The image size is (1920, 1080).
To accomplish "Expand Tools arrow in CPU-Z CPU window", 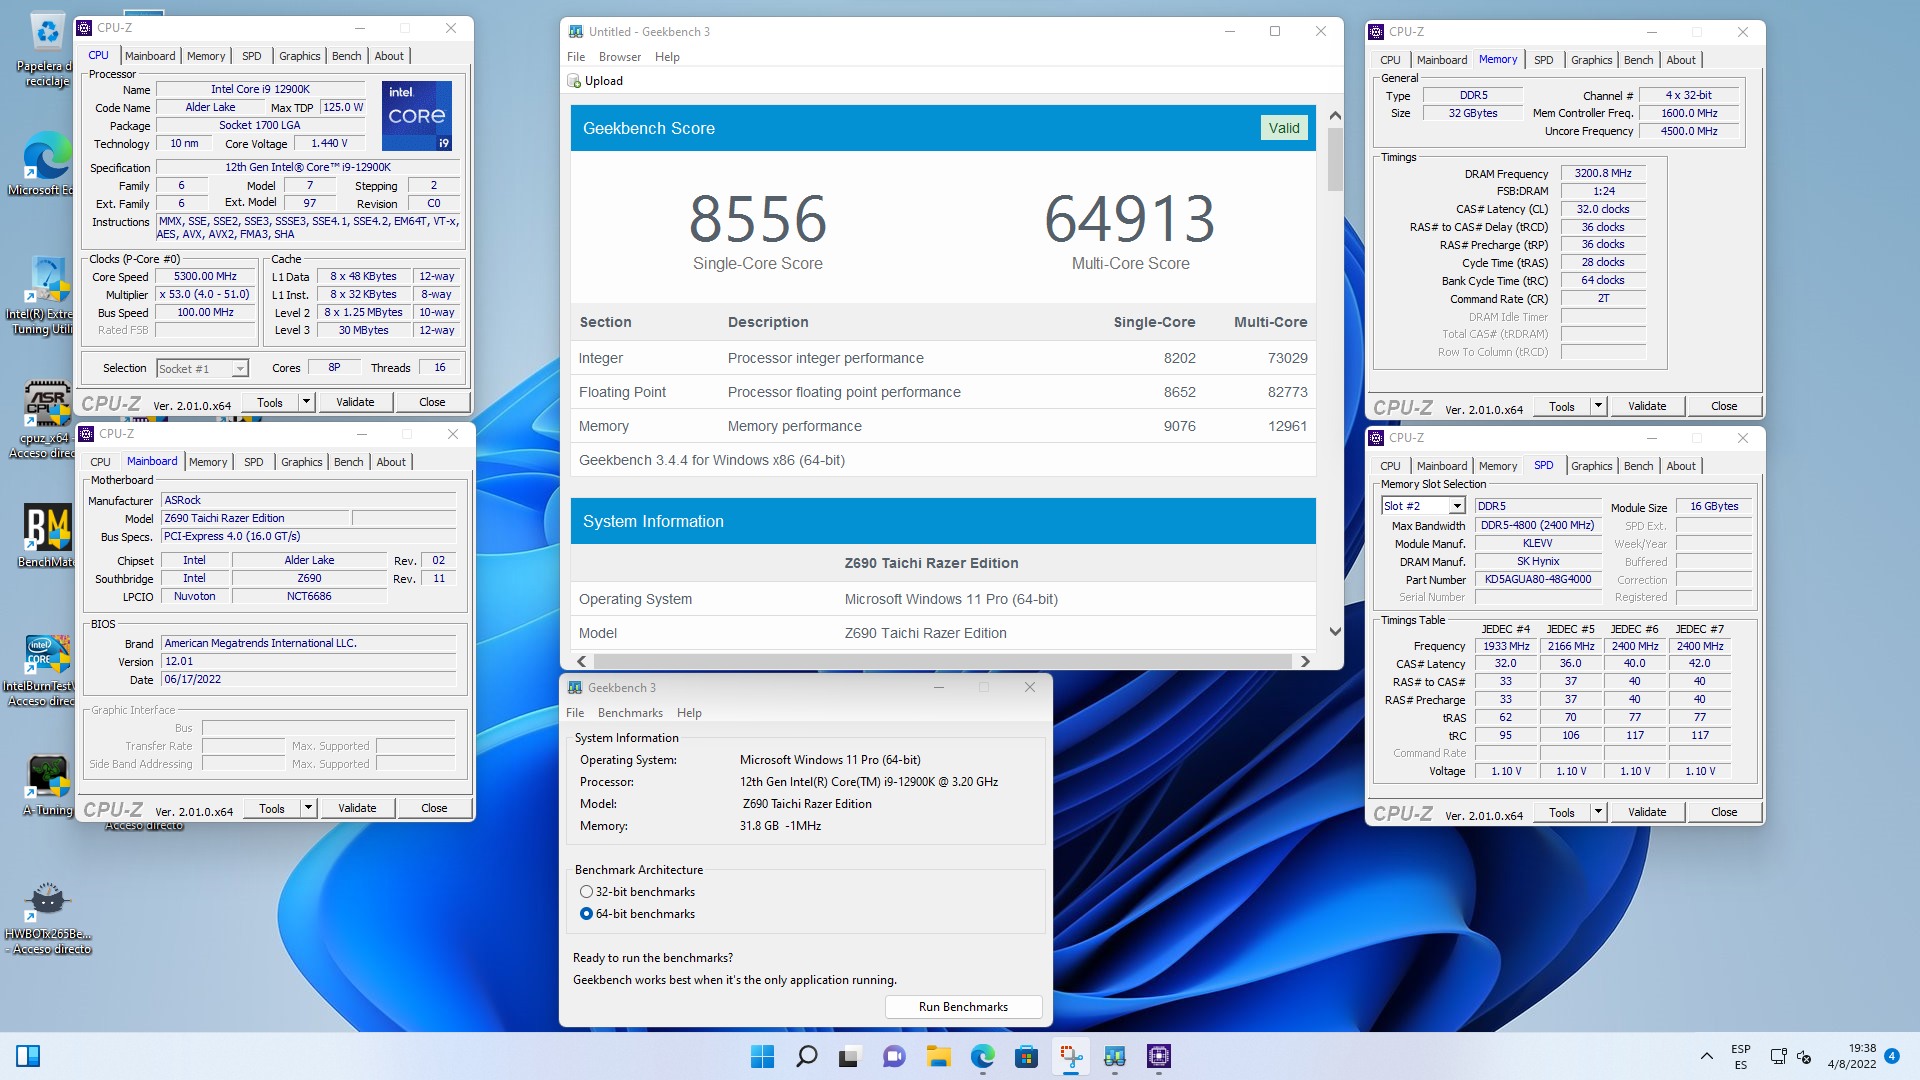I will click(x=307, y=402).
